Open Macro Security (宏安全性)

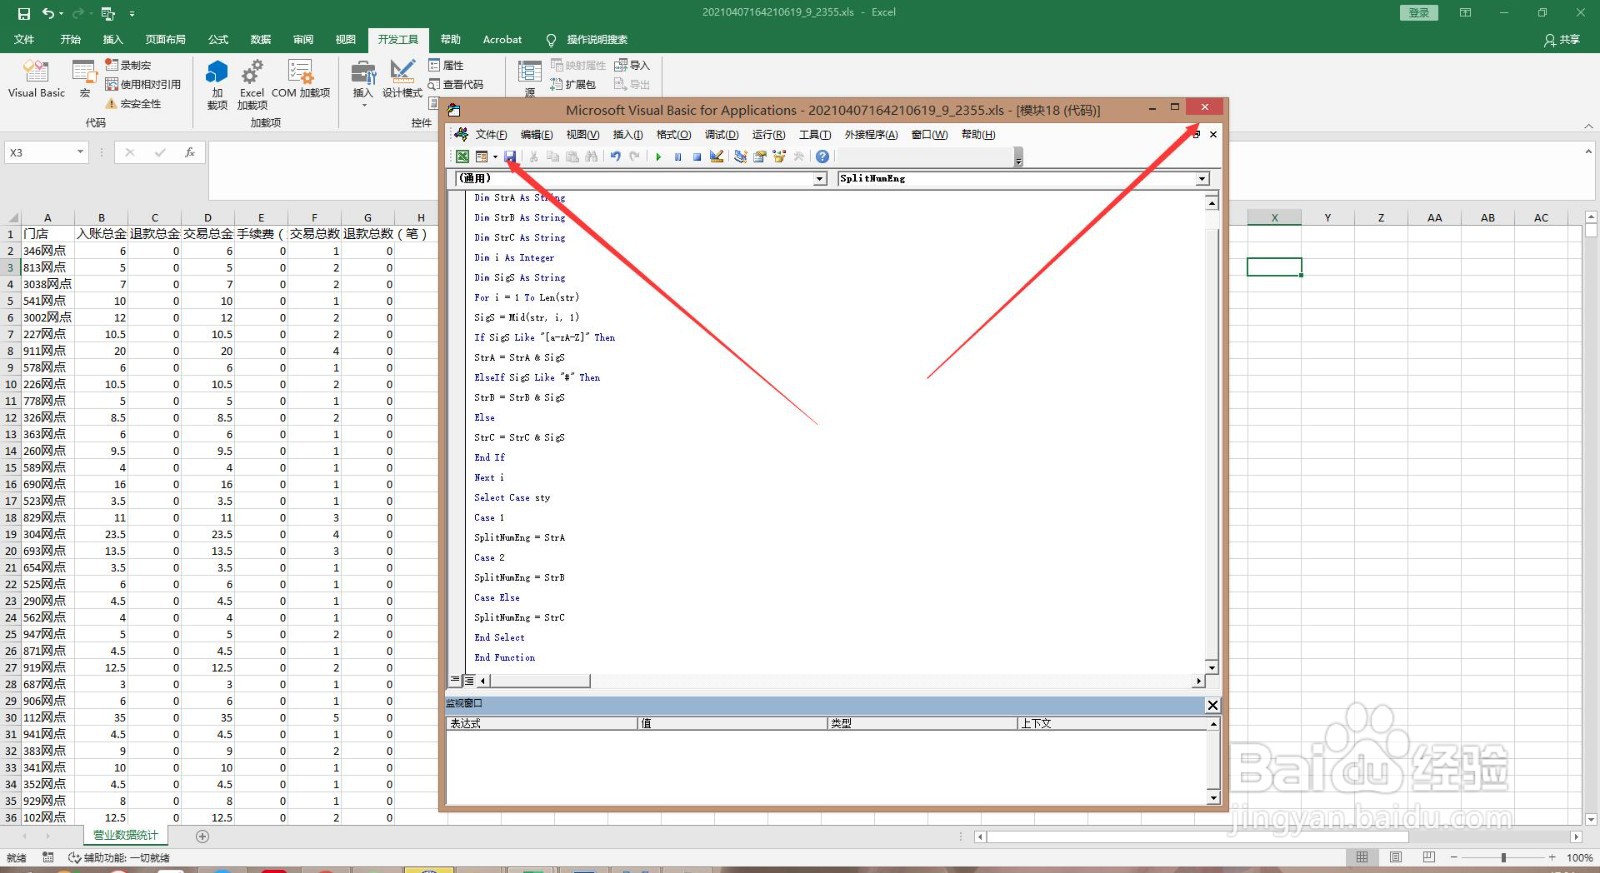[133, 103]
